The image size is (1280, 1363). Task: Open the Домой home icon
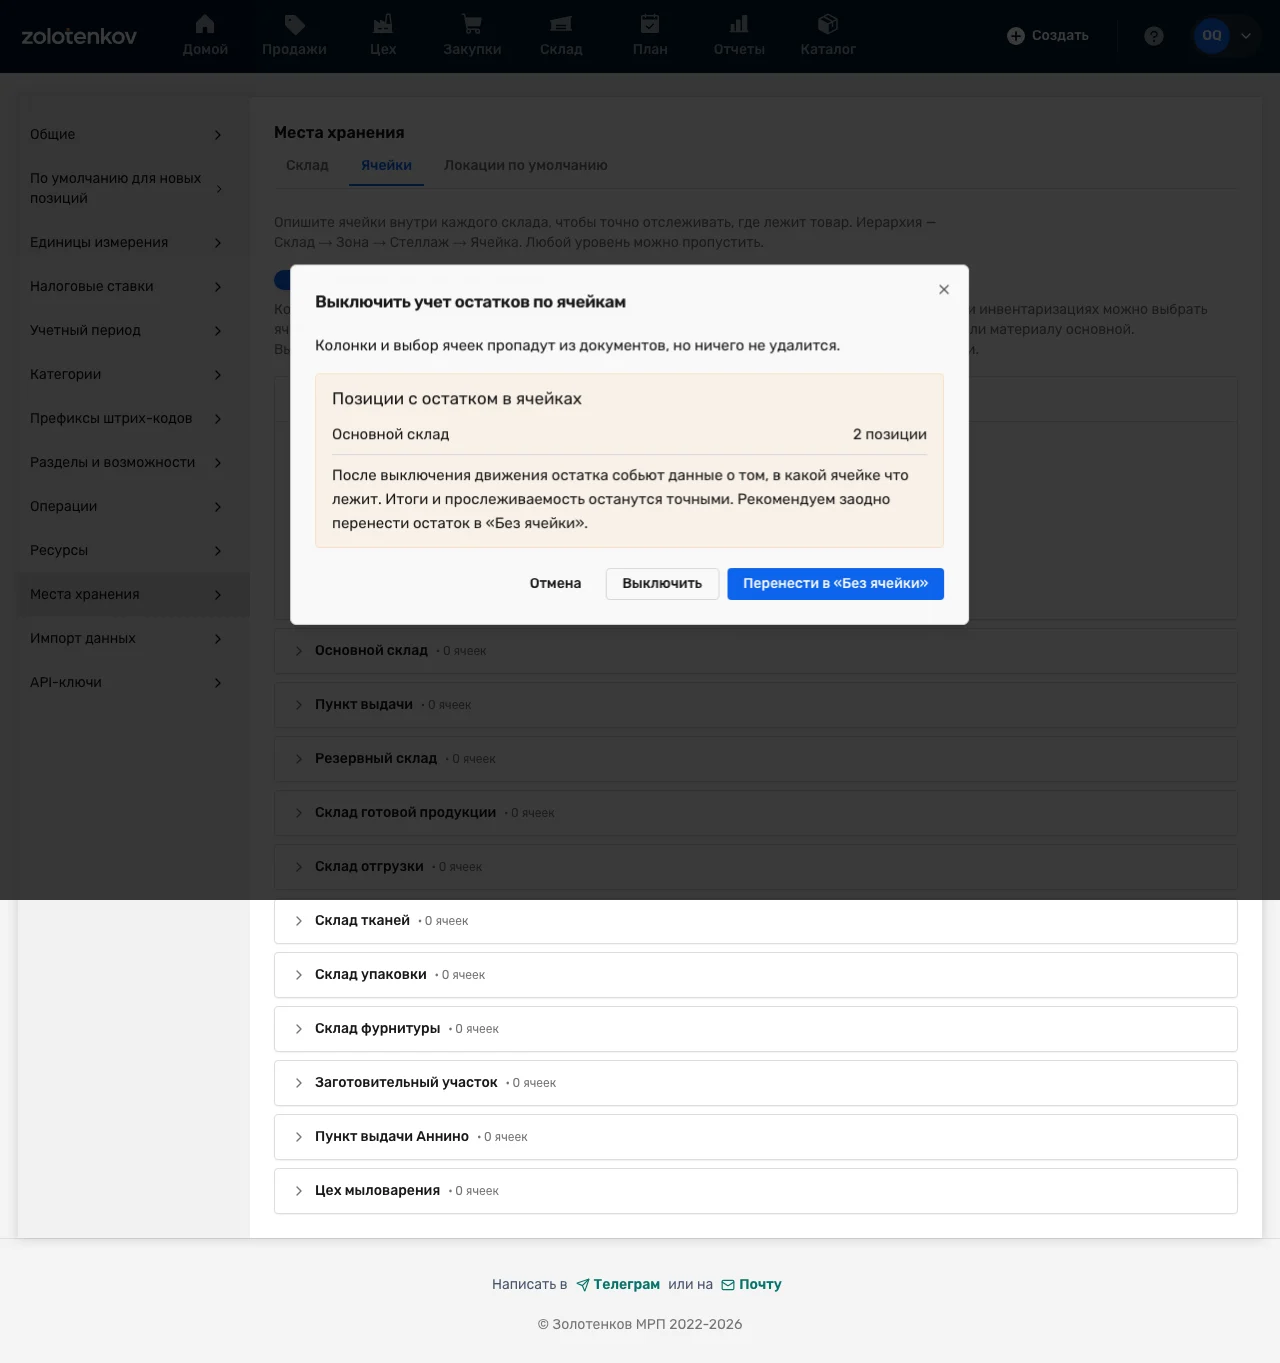click(205, 24)
